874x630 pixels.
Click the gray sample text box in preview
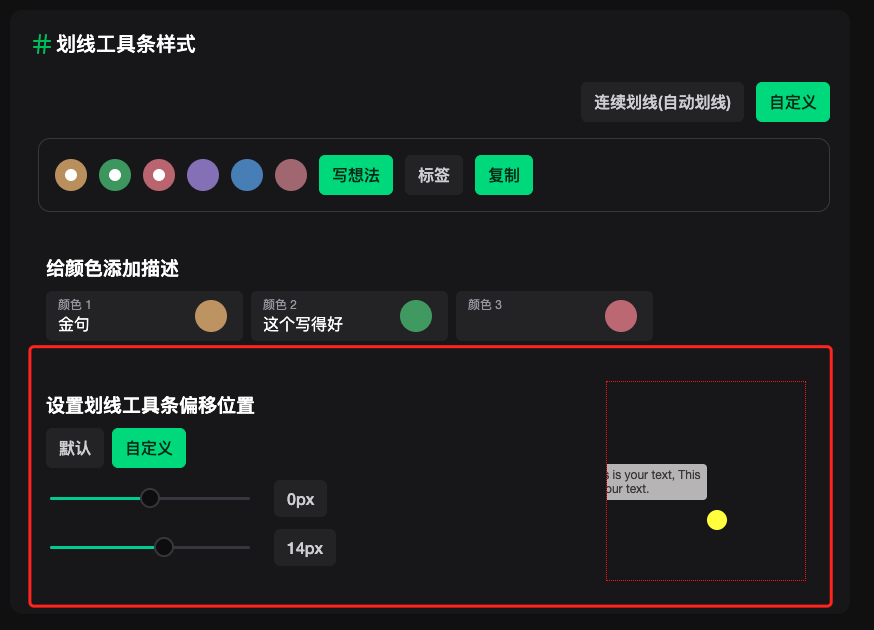[x=657, y=482]
